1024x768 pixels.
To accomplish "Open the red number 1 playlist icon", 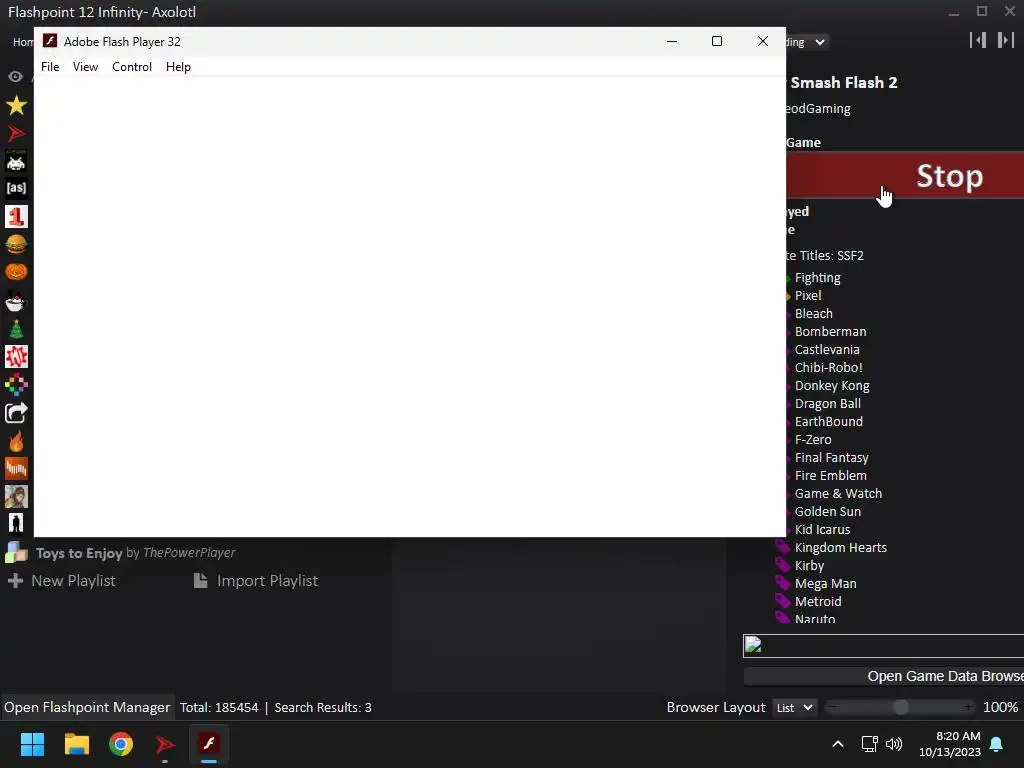I will click(x=16, y=217).
